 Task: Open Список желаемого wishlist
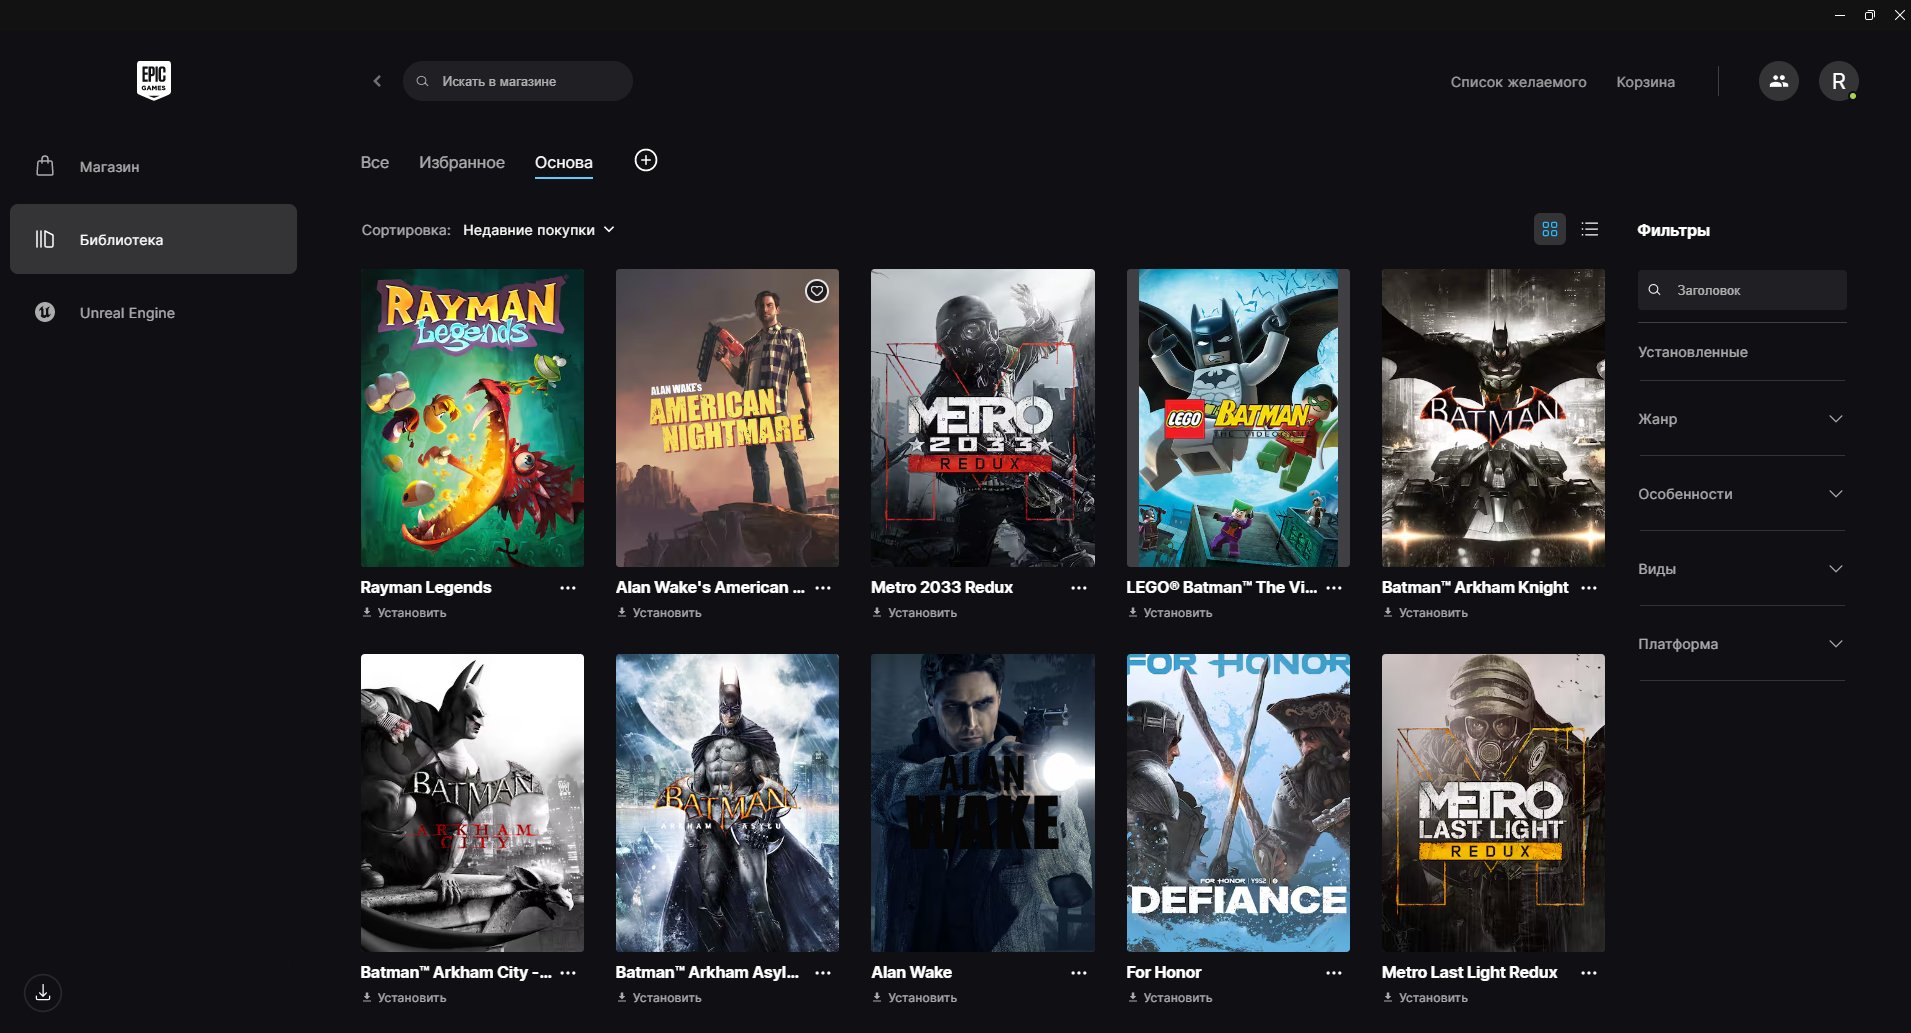pos(1518,82)
